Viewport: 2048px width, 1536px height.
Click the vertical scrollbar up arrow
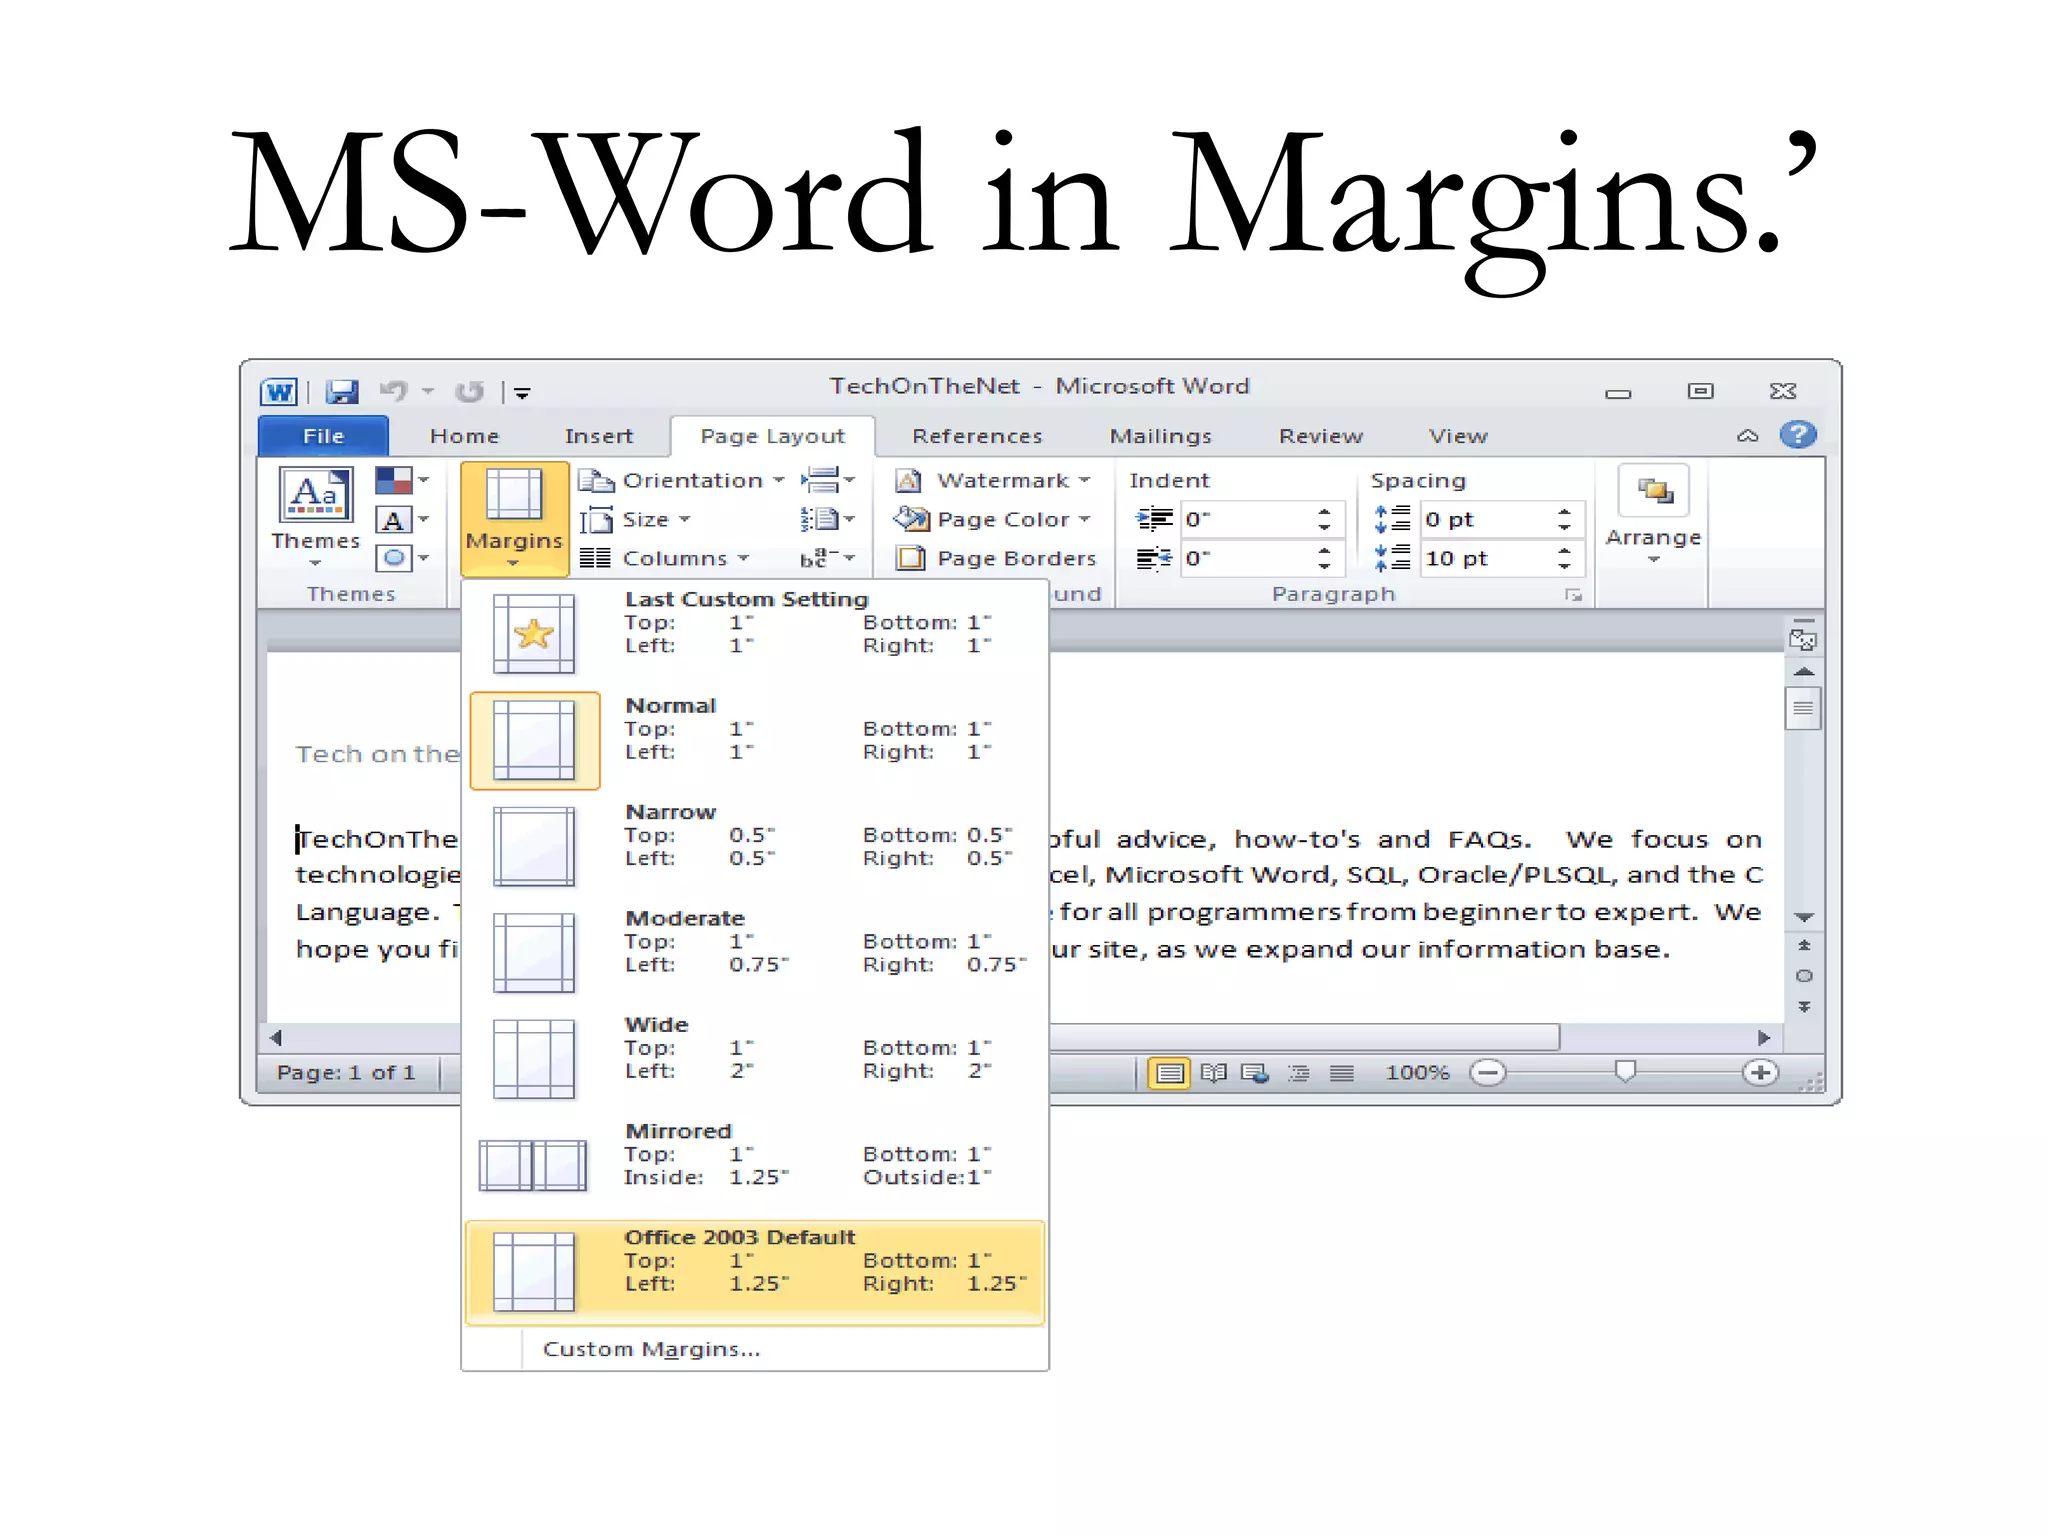pyautogui.click(x=1803, y=671)
